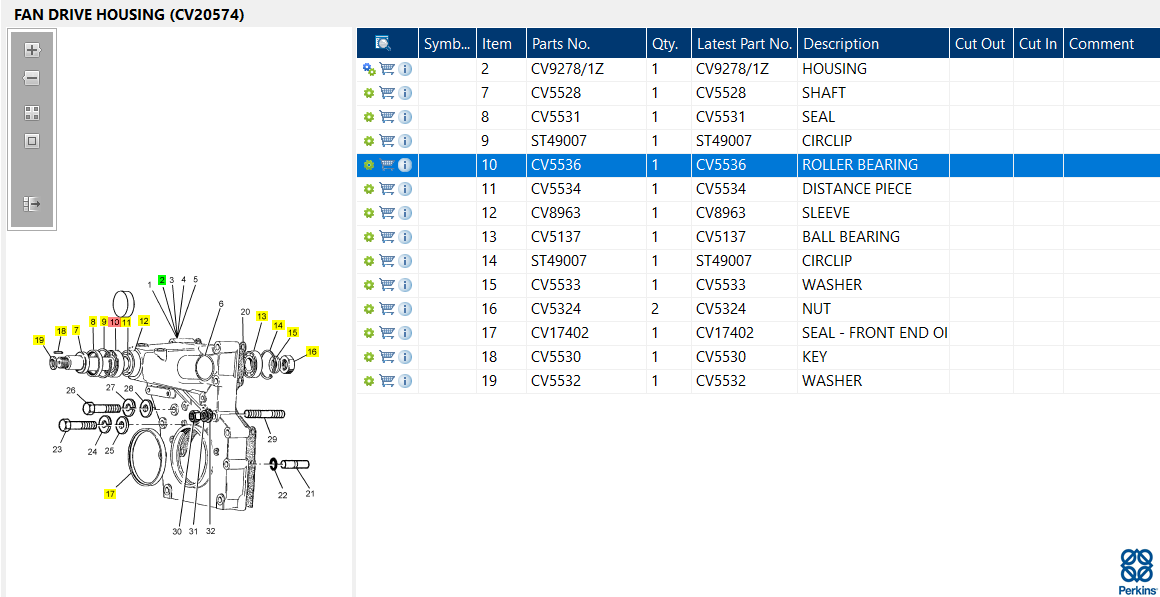Click the search icon in table header
Screen dimensions: 1160x597
pos(382,43)
